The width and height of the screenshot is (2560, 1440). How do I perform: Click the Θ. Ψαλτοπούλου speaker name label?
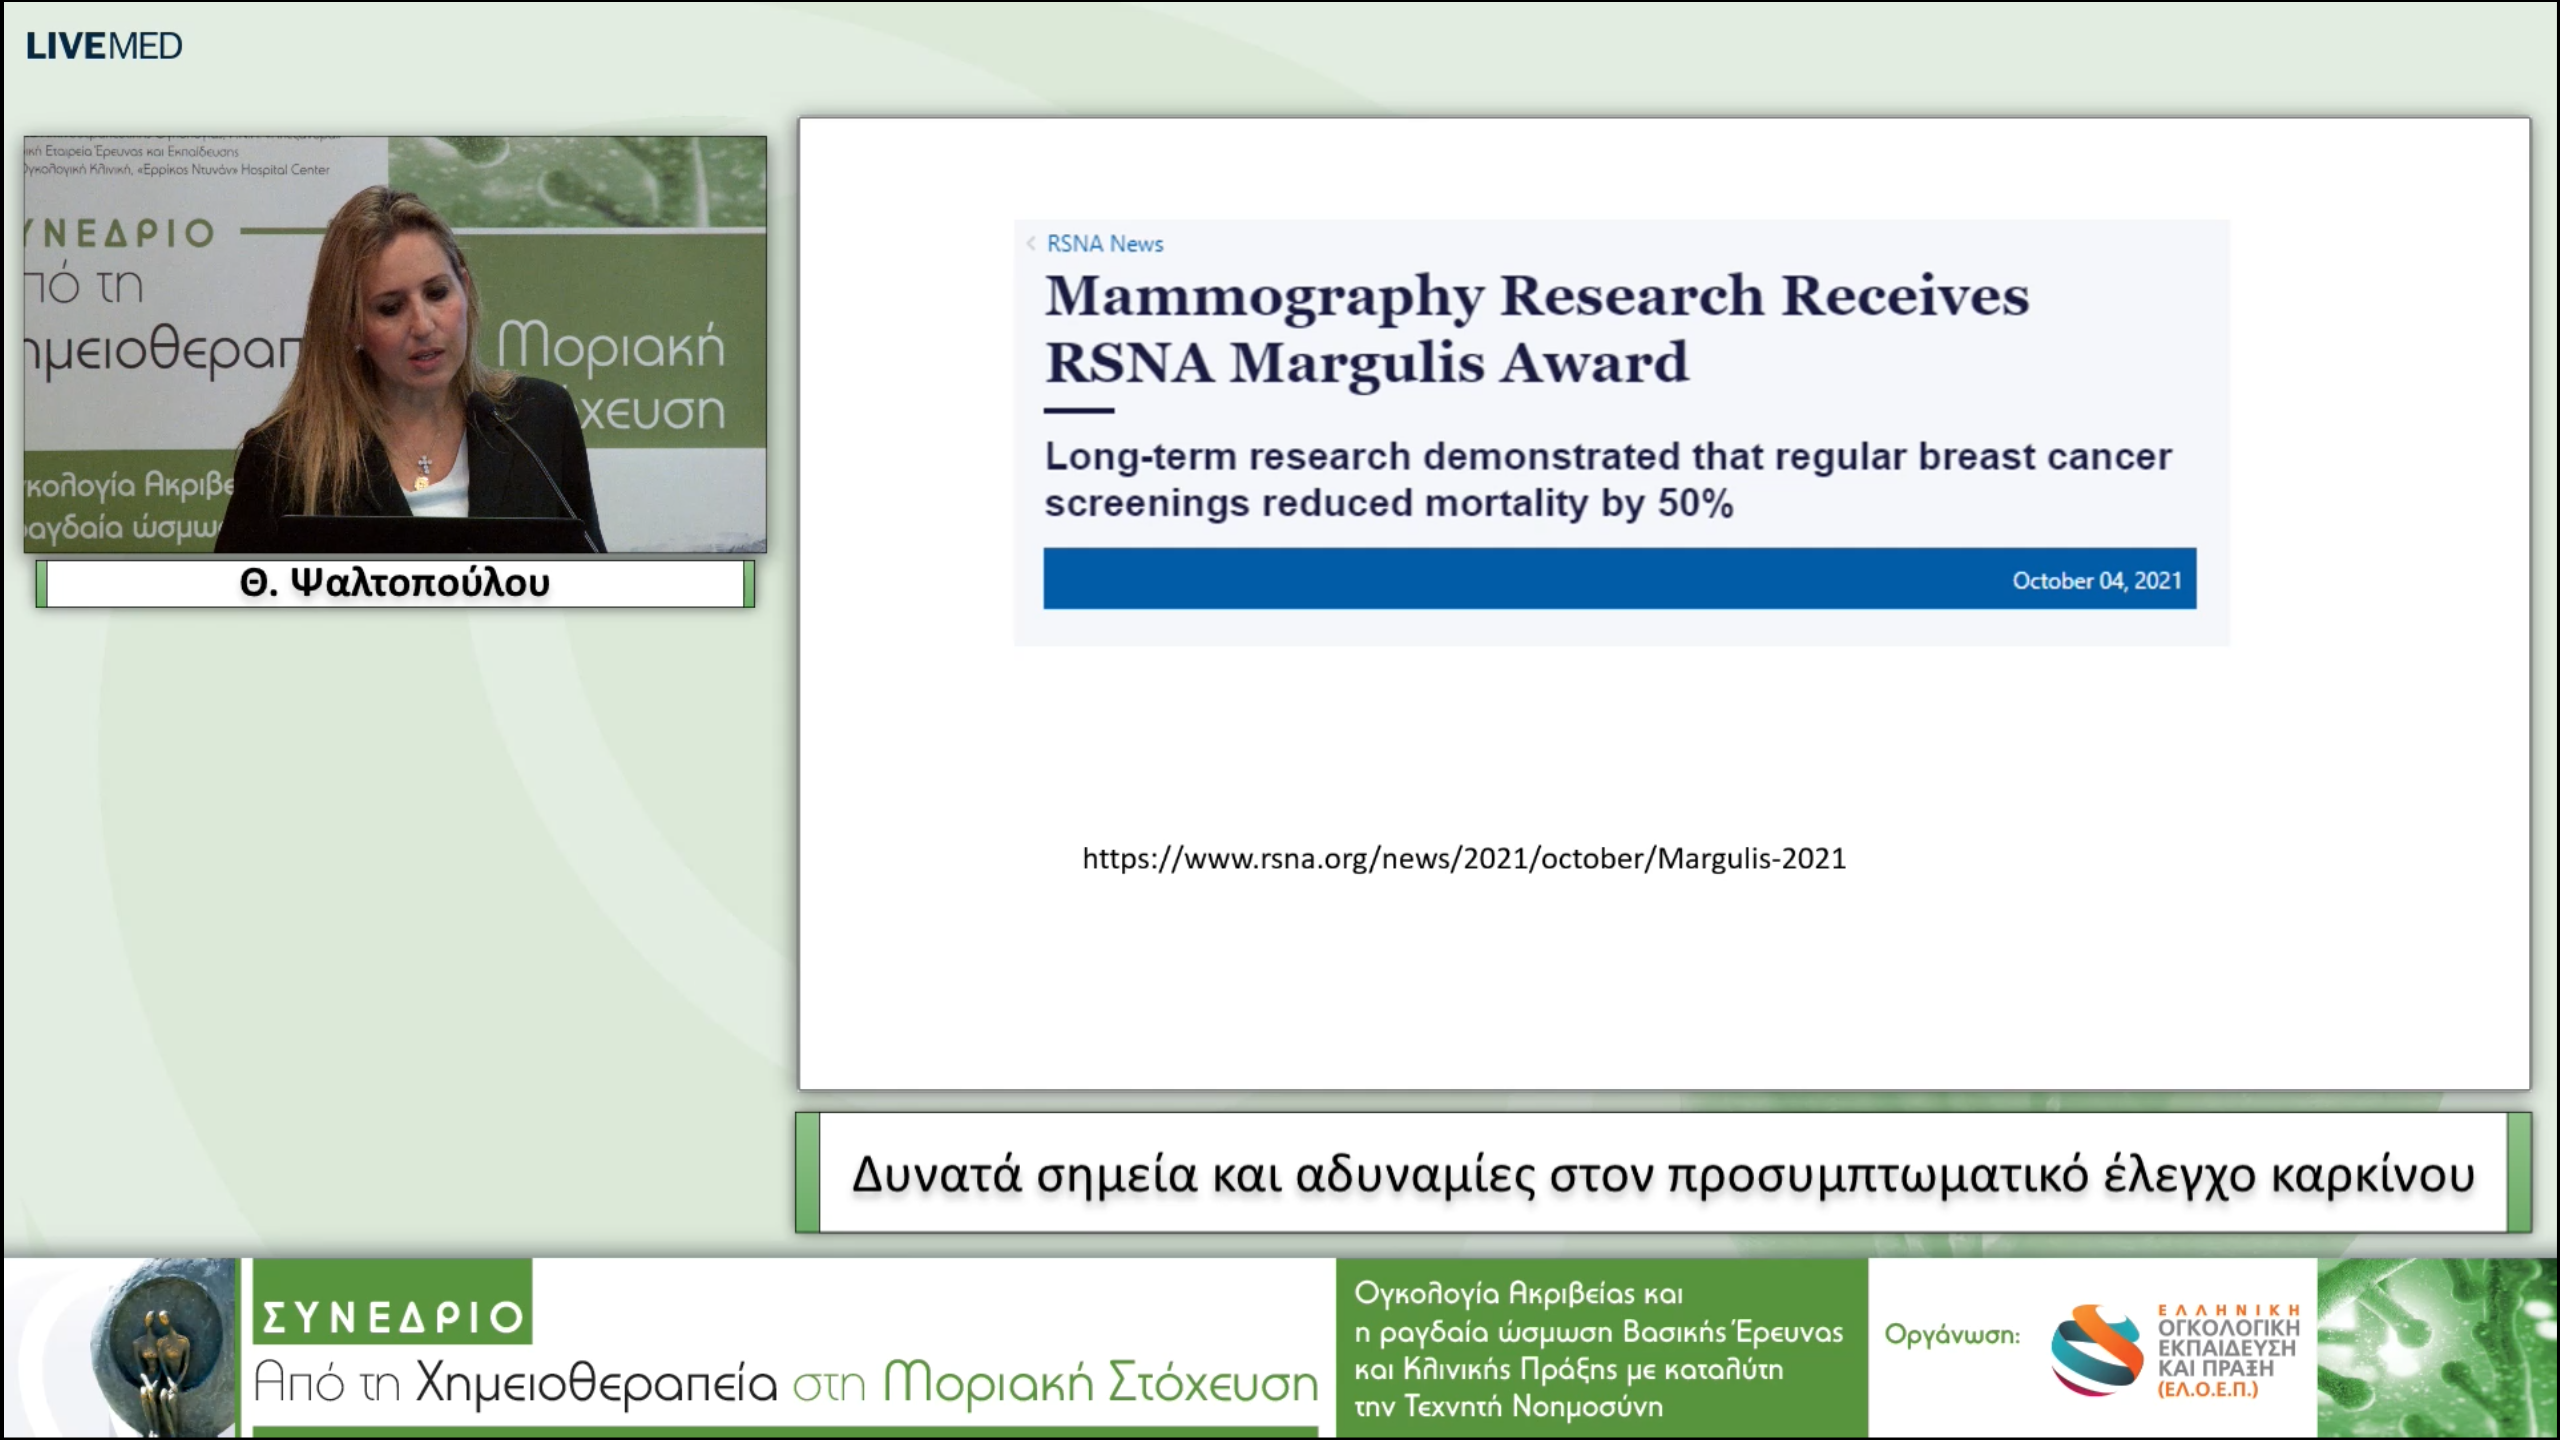[x=395, y=582]
